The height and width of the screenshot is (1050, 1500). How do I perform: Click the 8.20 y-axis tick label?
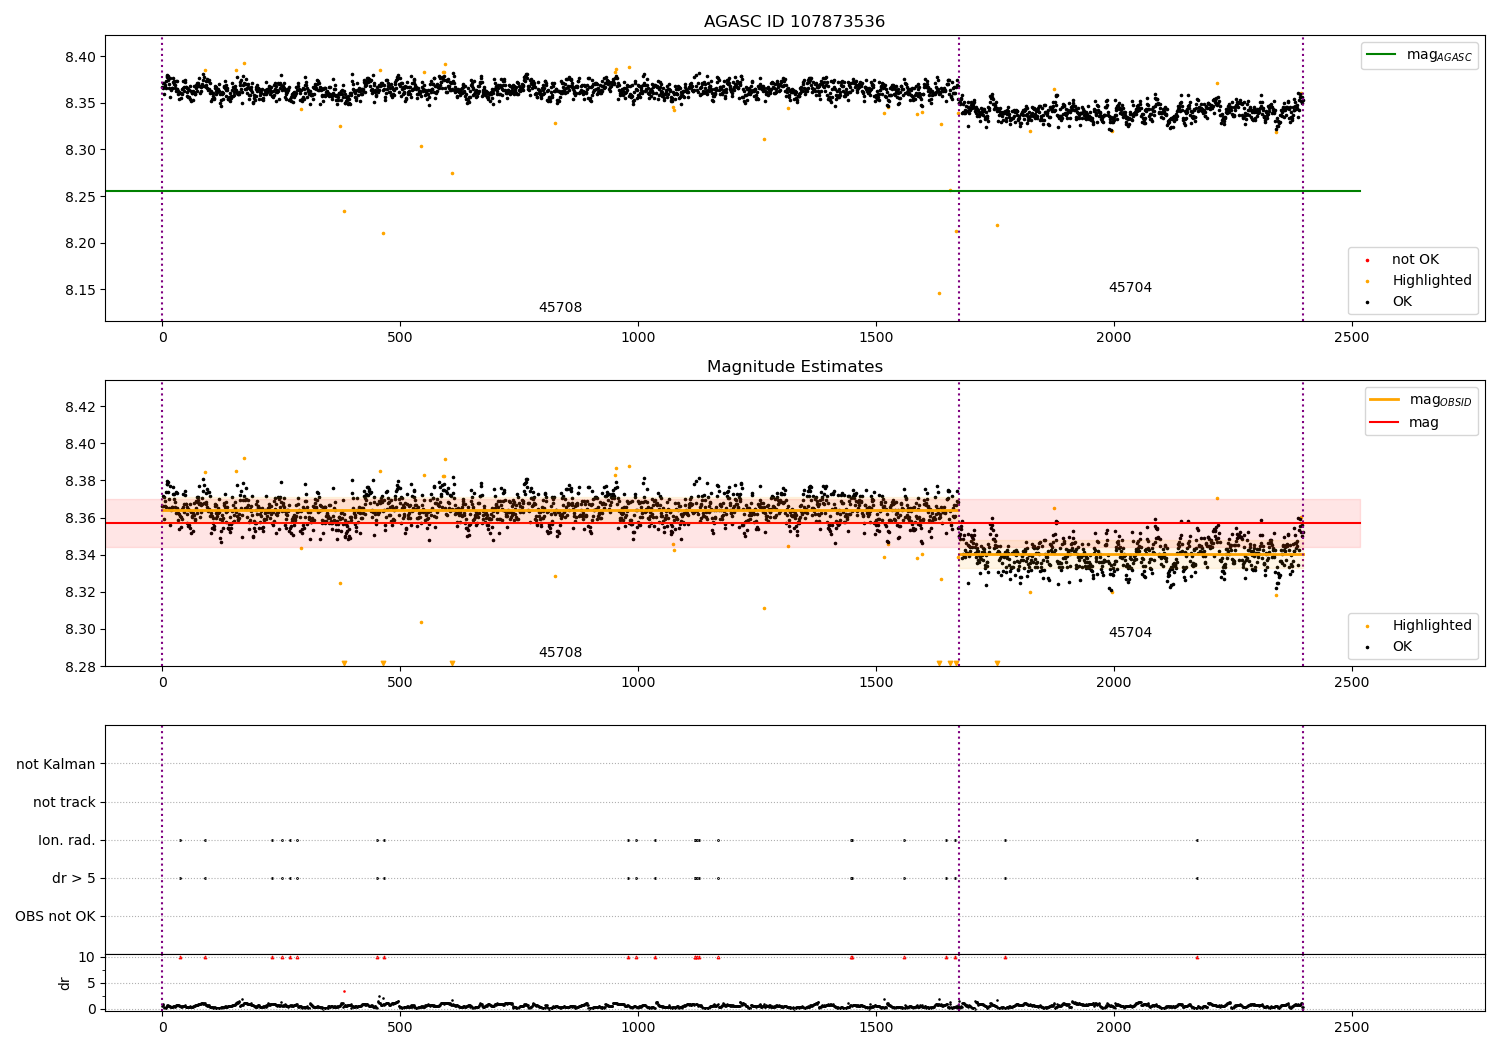coord(81,244)
